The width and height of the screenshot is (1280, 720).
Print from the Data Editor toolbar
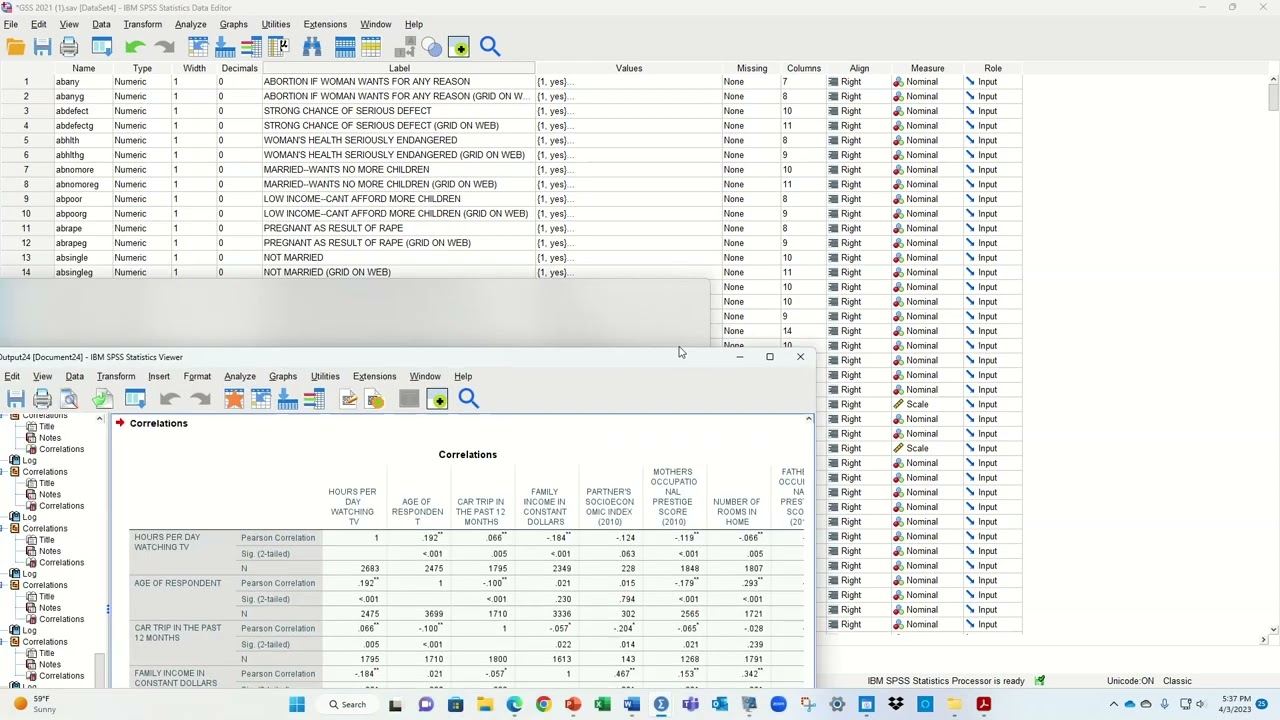(69, 47)
